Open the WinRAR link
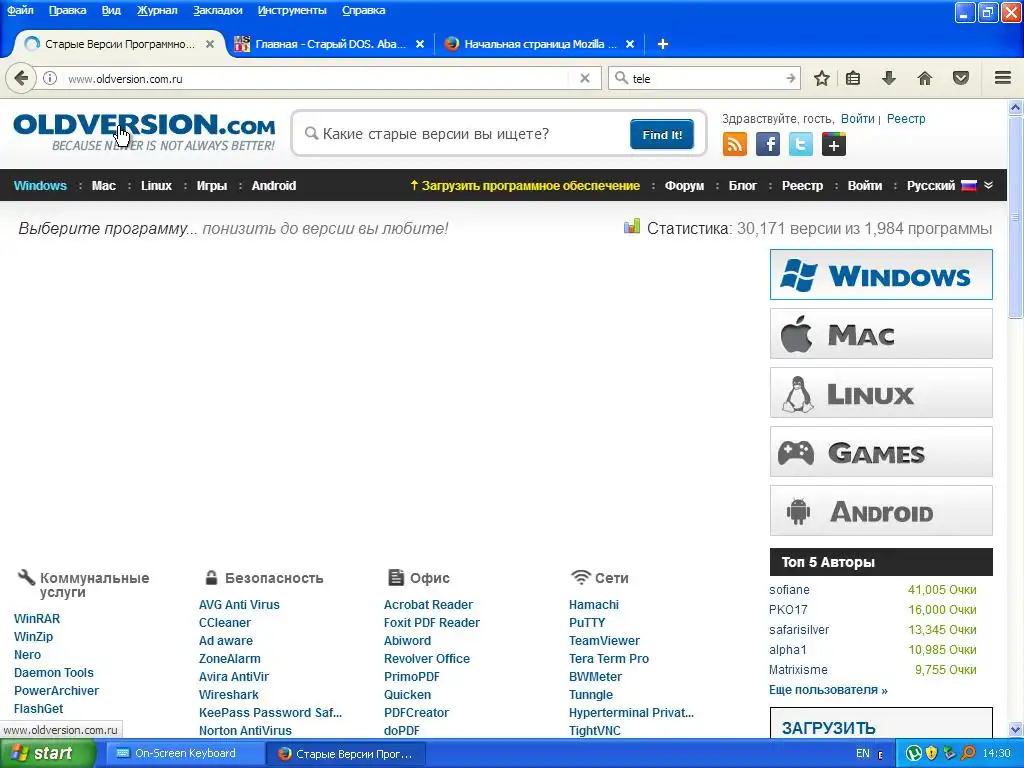1024x768 pixels. [x=37, y=618]
